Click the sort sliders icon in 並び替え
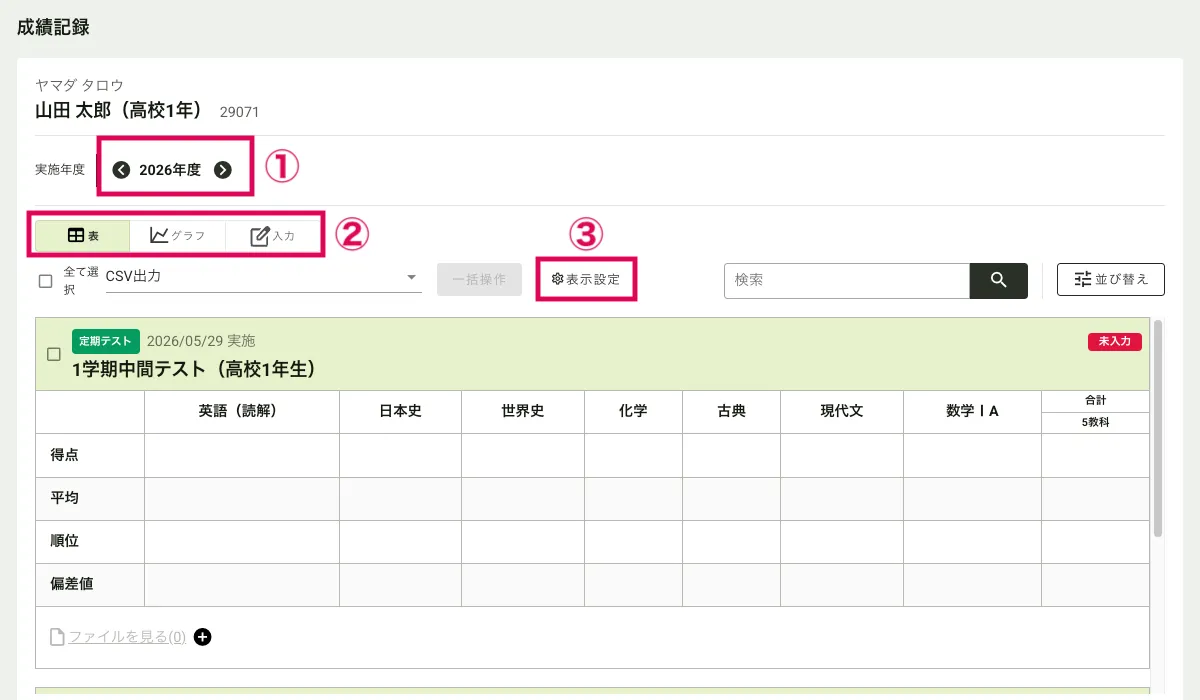Viewport: 1200px width, 700px height. (x=1082, y=280)
